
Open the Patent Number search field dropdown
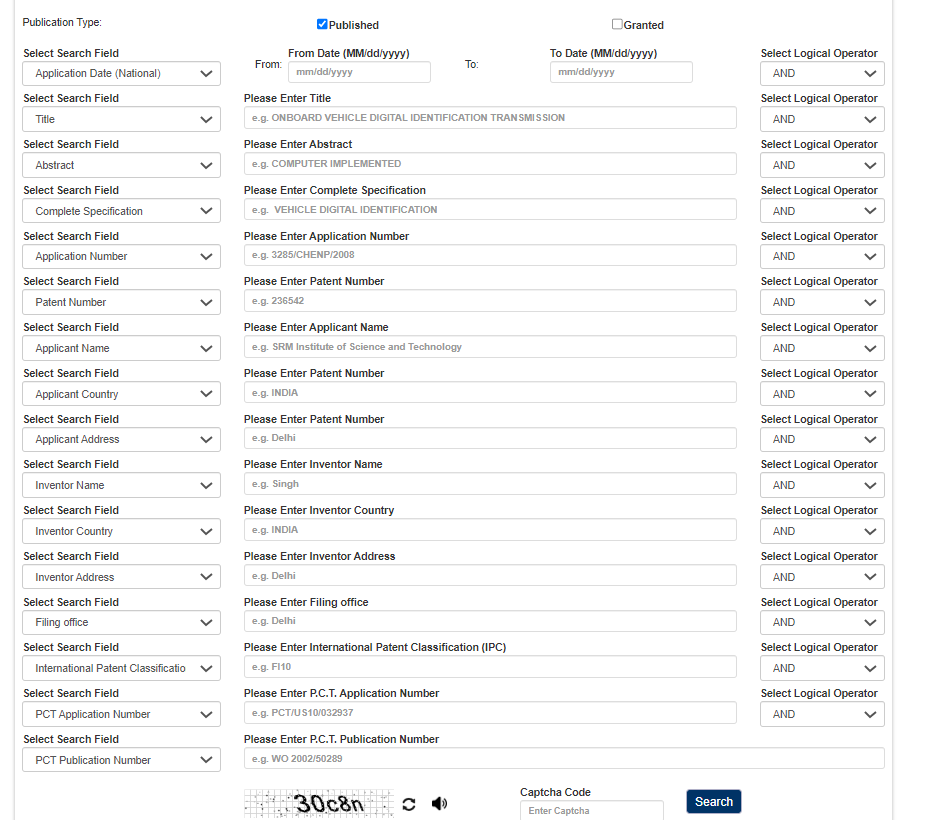coord(122,302)
